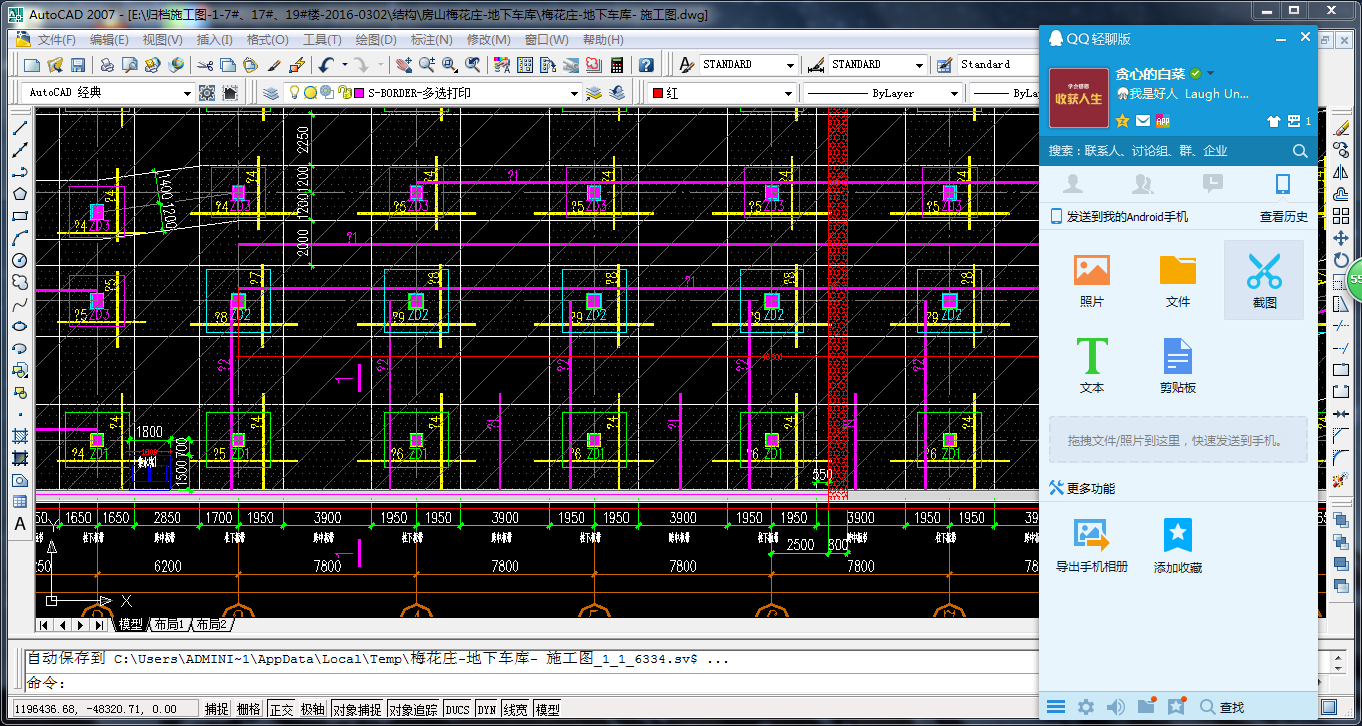Image resolution: width=1362 pixels, height=726 pixels.
Task: Select the Polygon draw tool
Action: point(19,193)
